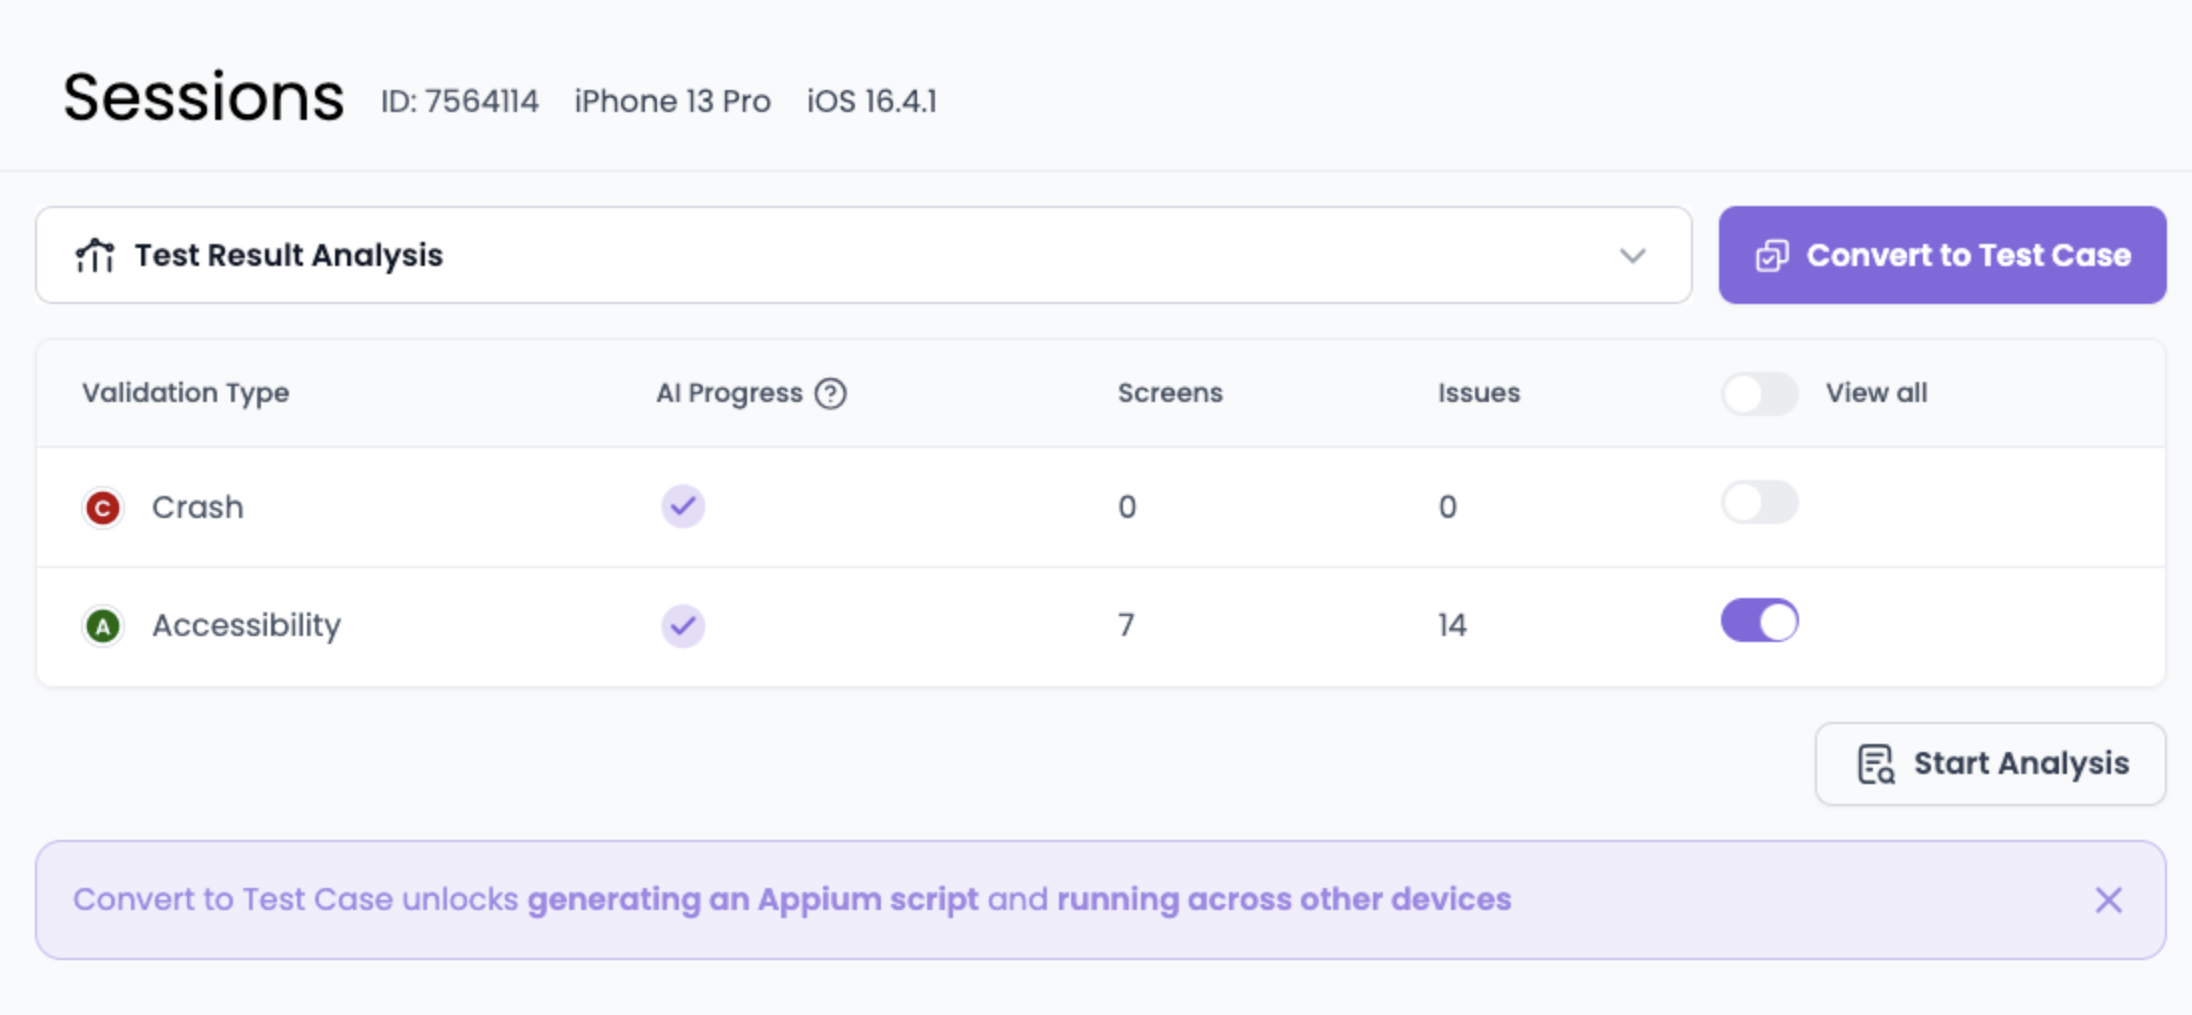This screenshot has height=1015, width=2192.
Task: Disable the Accessibility validation toggle
Action: click(1759, 621)
